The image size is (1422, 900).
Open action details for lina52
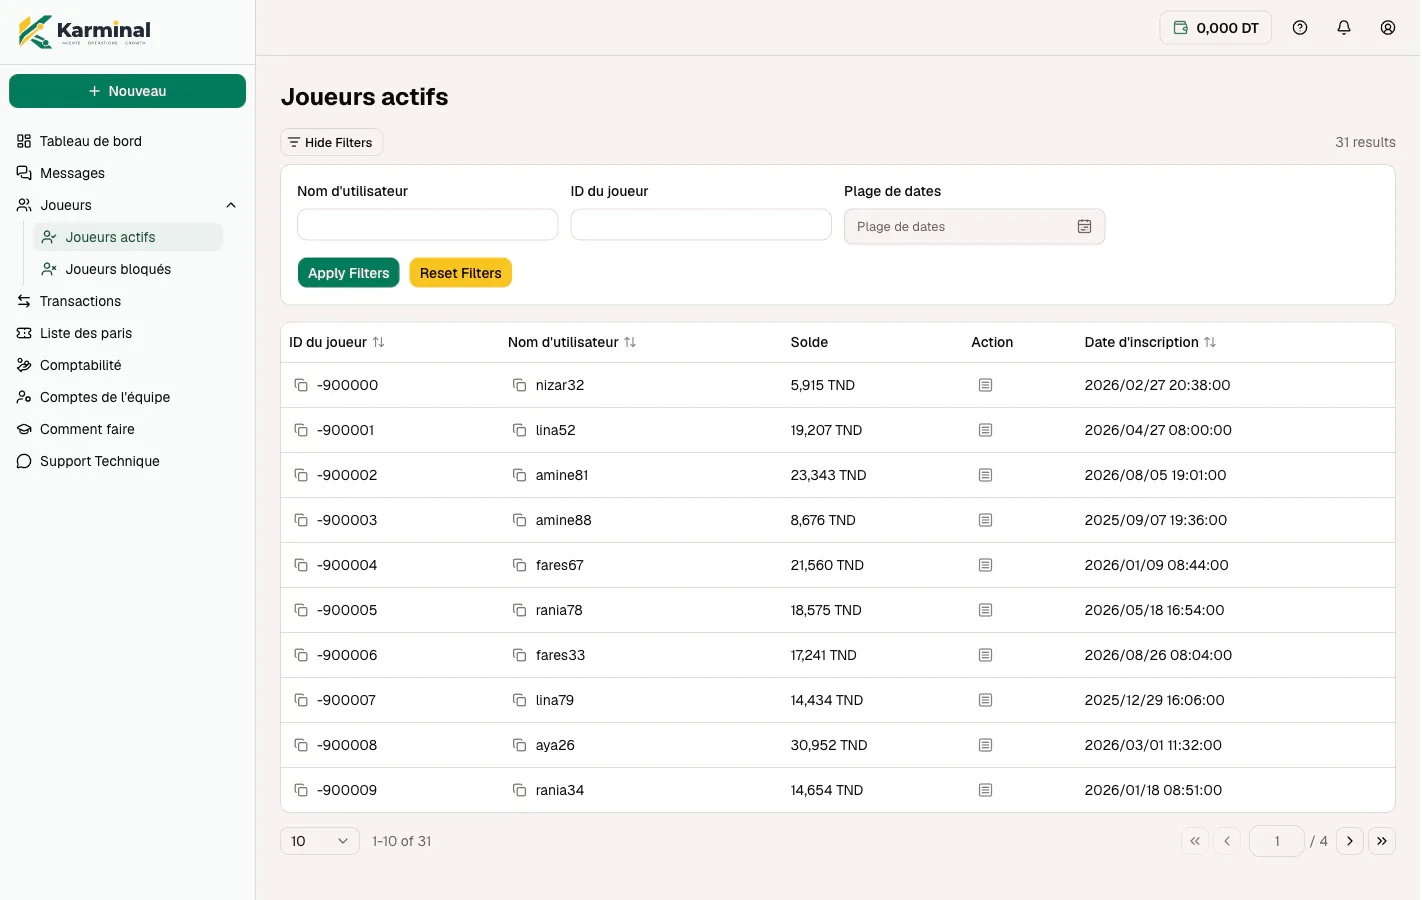[985, 430]
